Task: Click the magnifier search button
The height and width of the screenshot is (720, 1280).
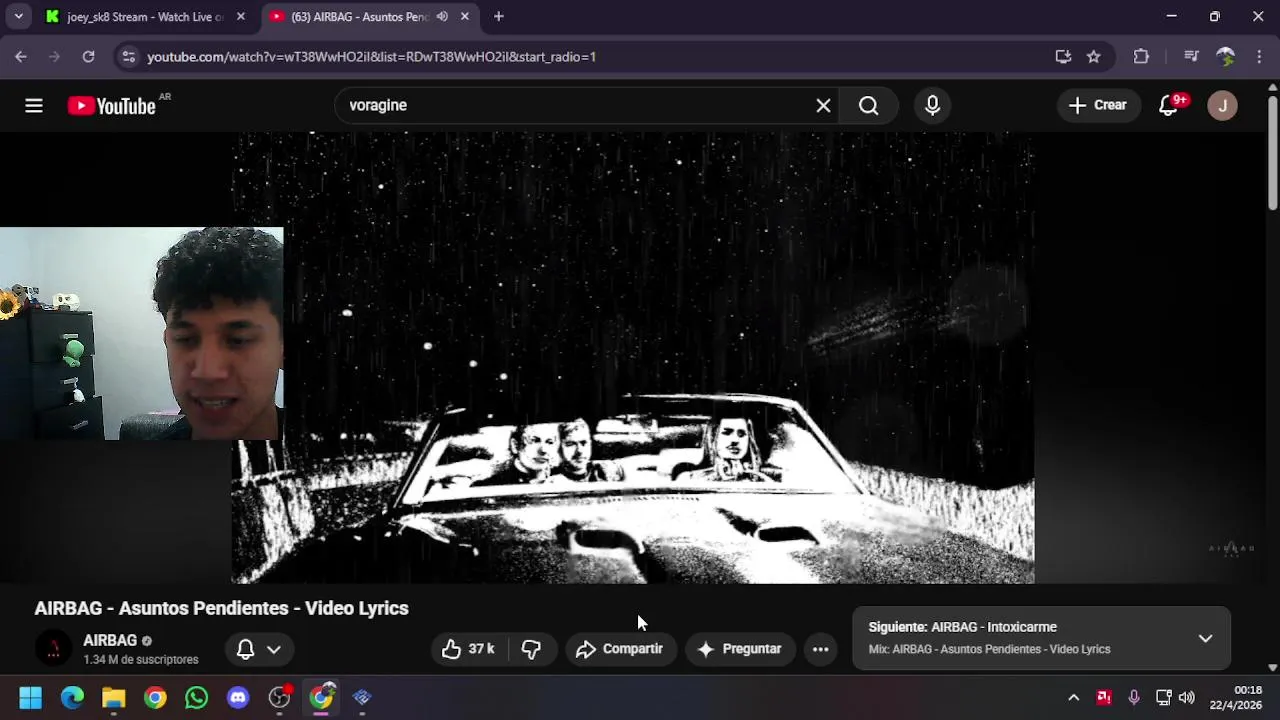Action: click(x=869, y=105)
